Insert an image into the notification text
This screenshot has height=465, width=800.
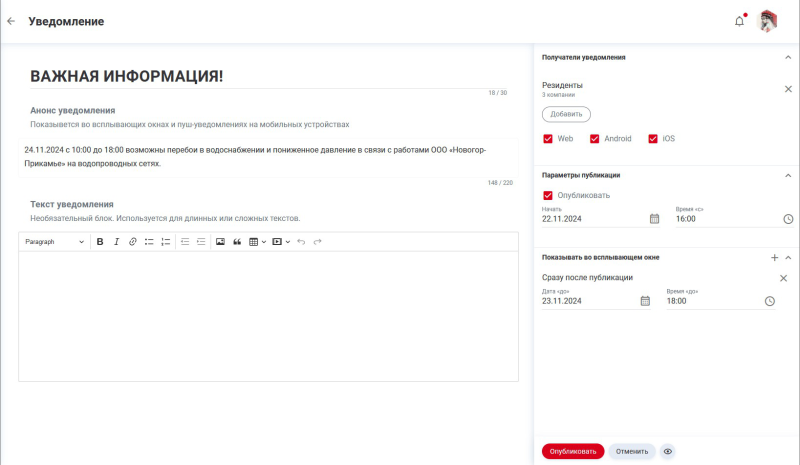(x=220, y=242)
